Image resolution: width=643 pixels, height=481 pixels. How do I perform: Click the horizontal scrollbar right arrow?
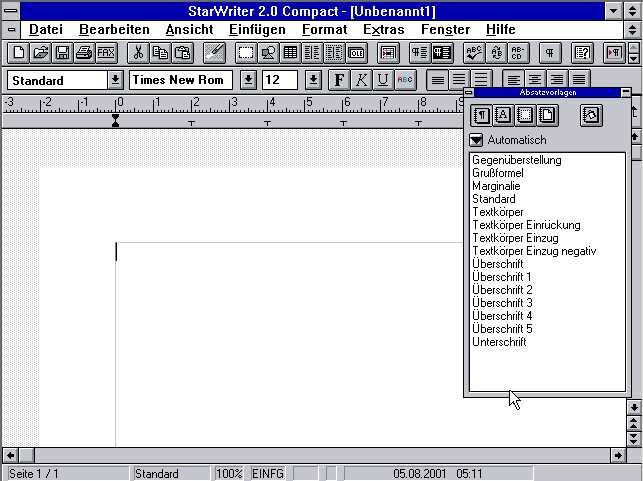pos(618,455)
